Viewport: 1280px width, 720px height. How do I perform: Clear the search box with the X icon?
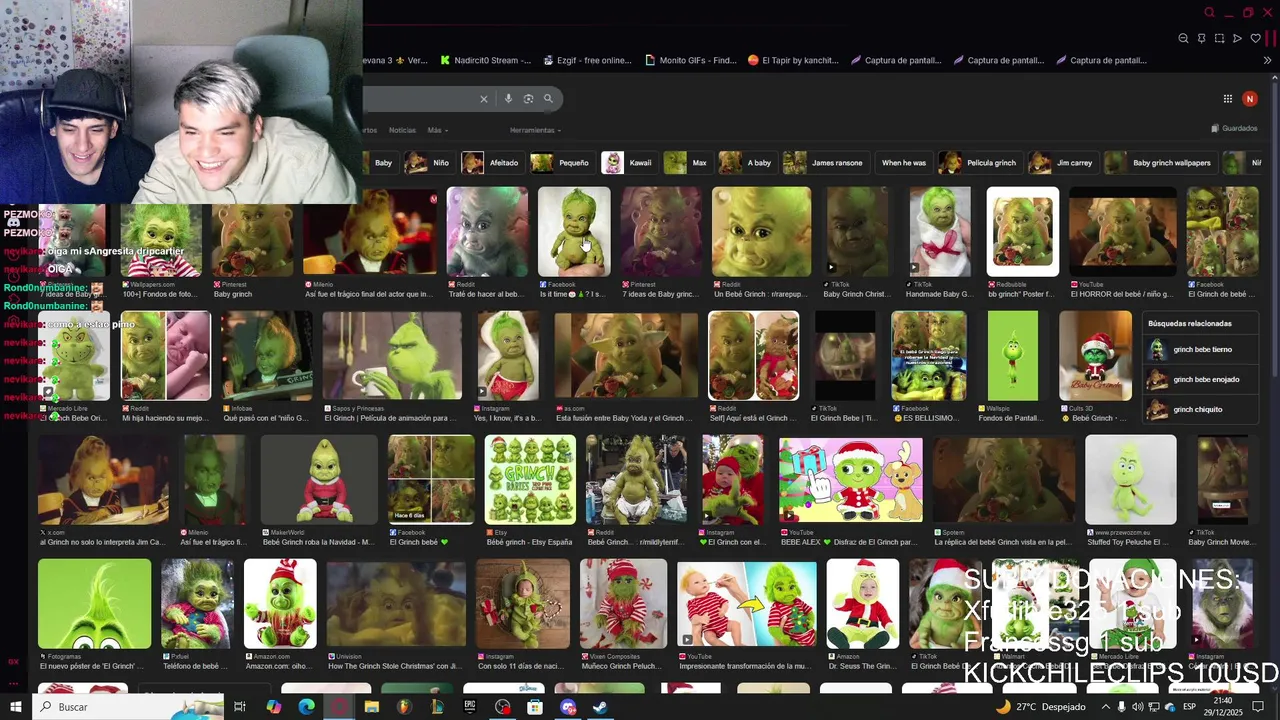point(484,99)
